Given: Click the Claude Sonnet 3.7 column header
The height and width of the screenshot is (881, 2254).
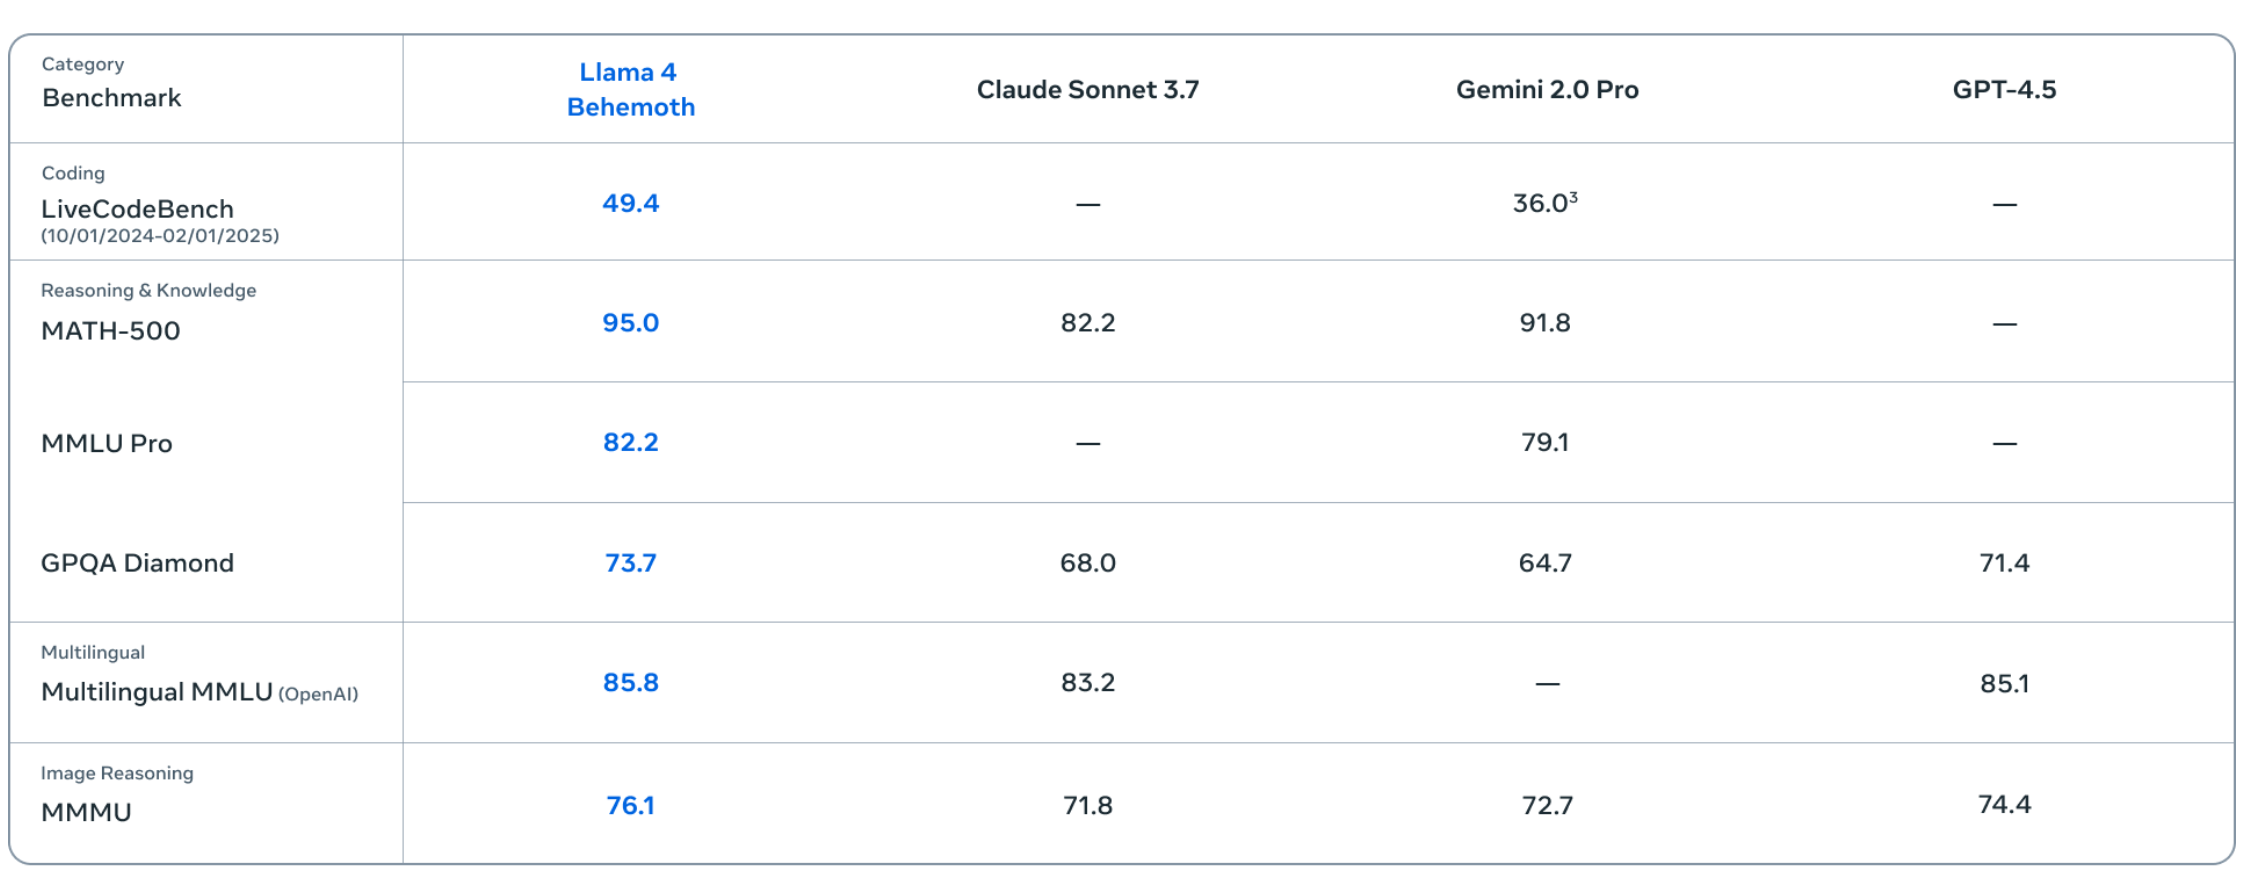Looking at the screenshot, I should (1087, 90).
